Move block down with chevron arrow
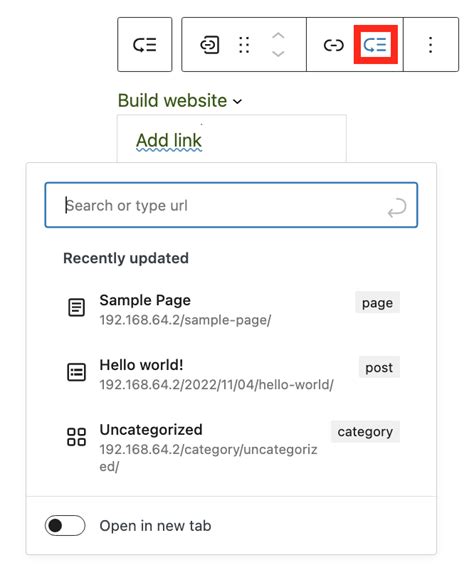The width and height of the screenshot is (474, 565). (278, 54)
